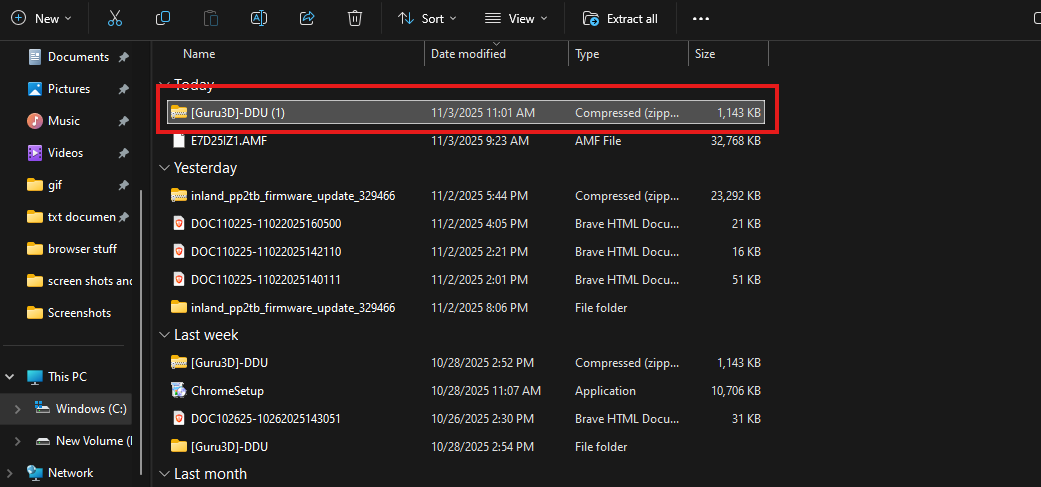
Task: Select the ChromeSetup application icon
Action: (x=179, y=391)
